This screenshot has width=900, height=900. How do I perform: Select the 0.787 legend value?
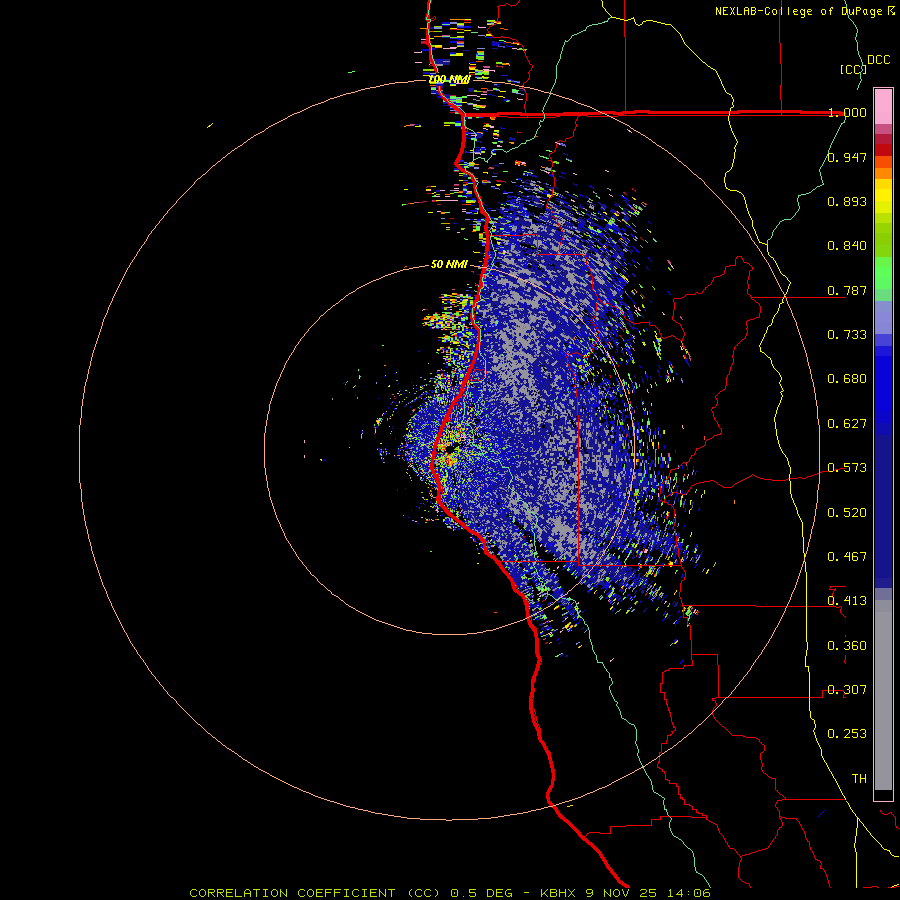[847, 290]
